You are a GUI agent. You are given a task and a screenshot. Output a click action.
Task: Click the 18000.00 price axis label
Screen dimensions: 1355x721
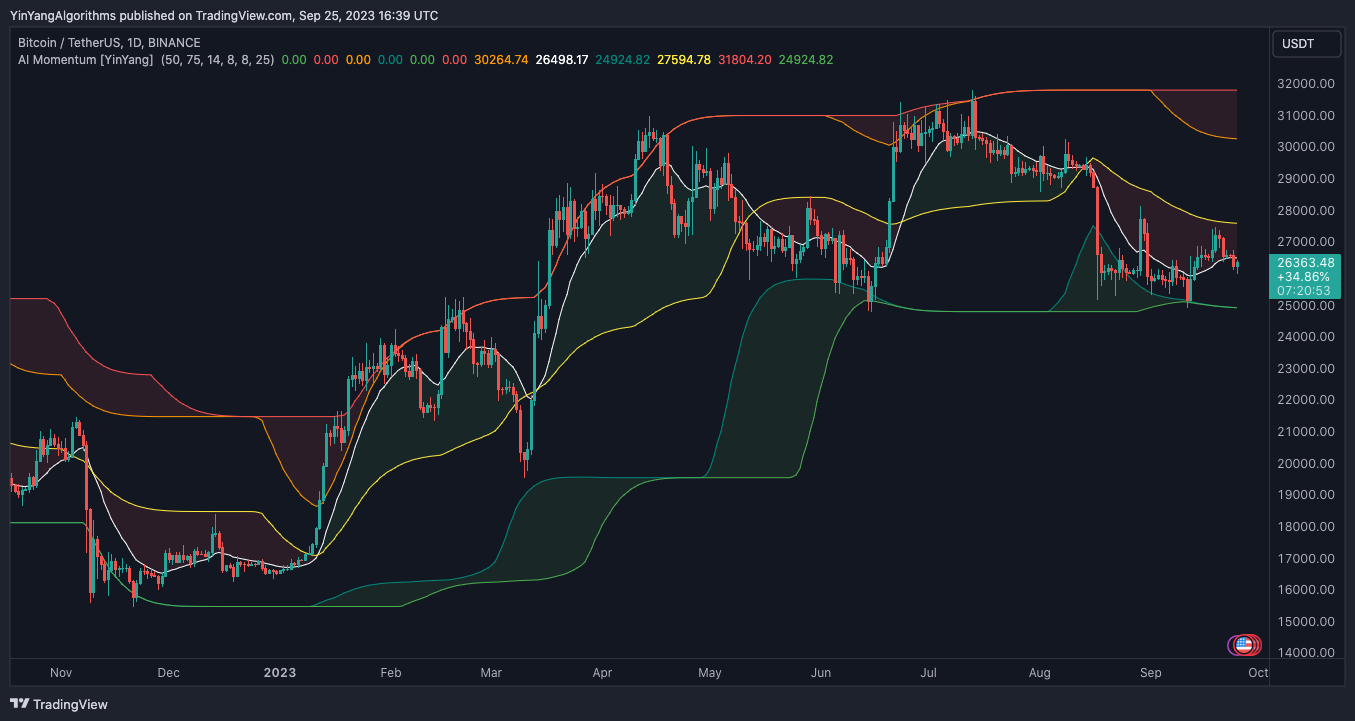pyautogui.click(x=1306, y=527)
